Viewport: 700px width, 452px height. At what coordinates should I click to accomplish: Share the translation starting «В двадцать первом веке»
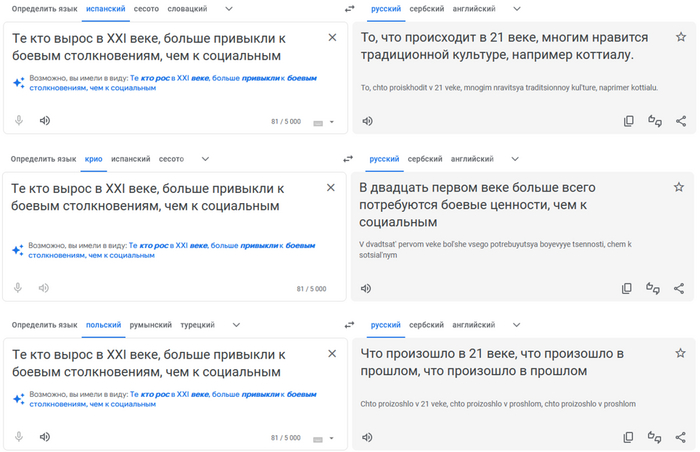(680, 288)
